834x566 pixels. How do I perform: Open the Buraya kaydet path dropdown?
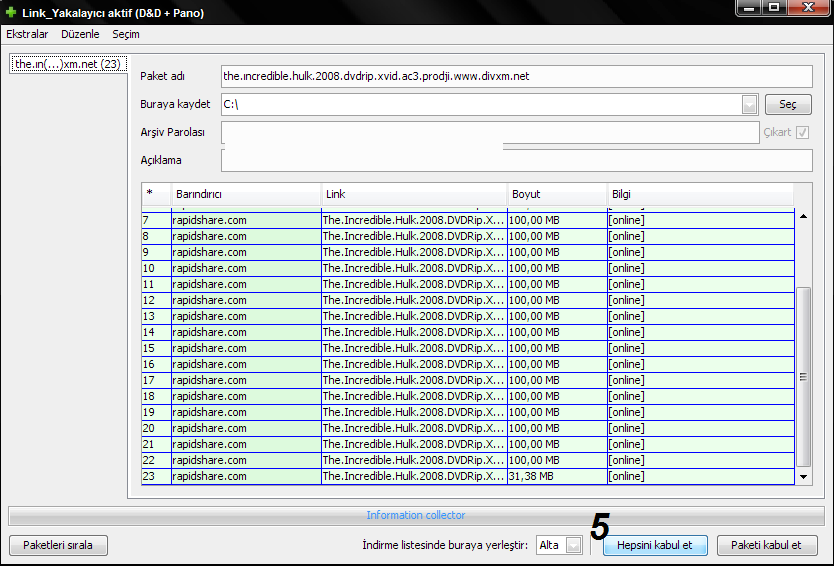[x=749, y=104]
